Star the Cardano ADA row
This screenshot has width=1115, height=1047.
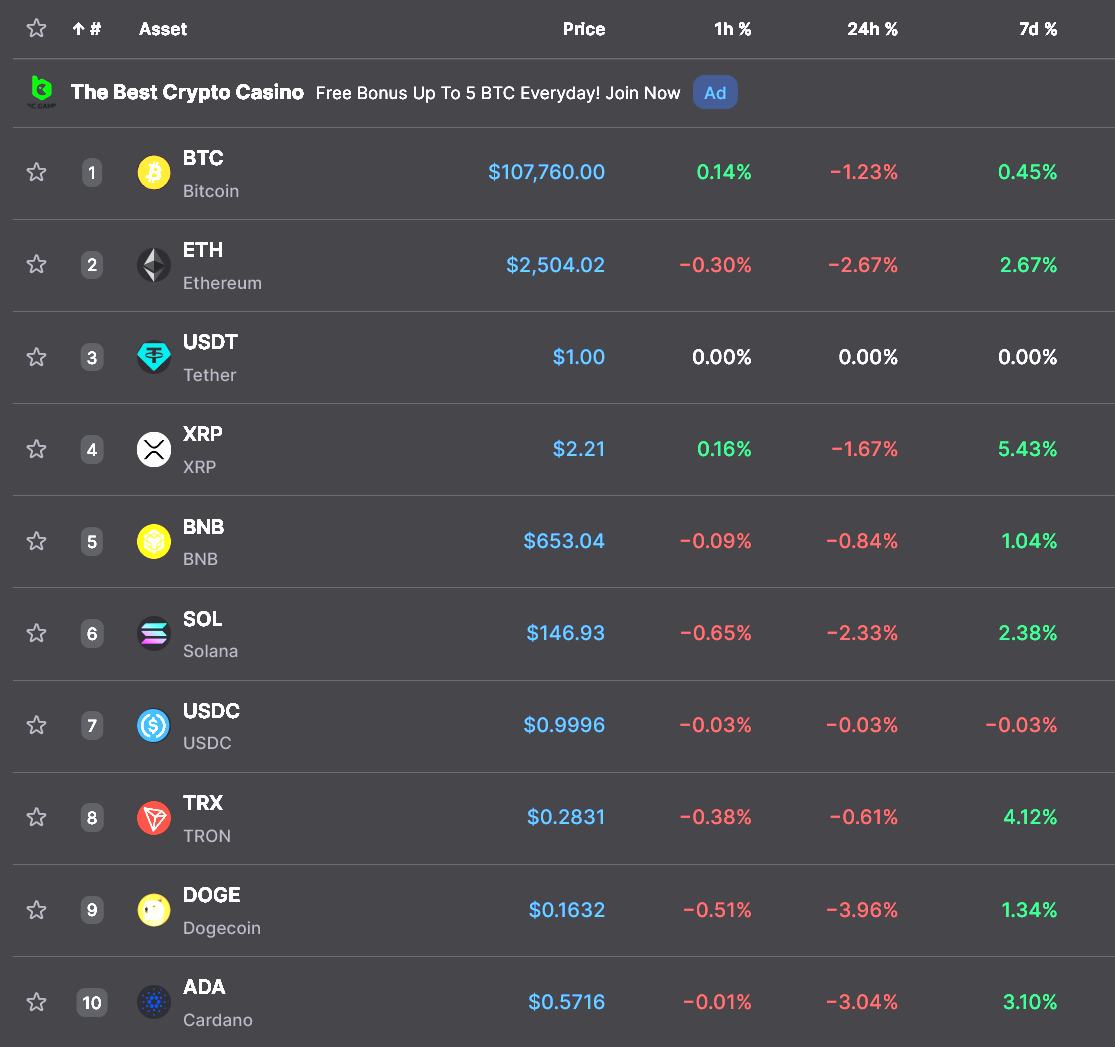pos(36,1002)
